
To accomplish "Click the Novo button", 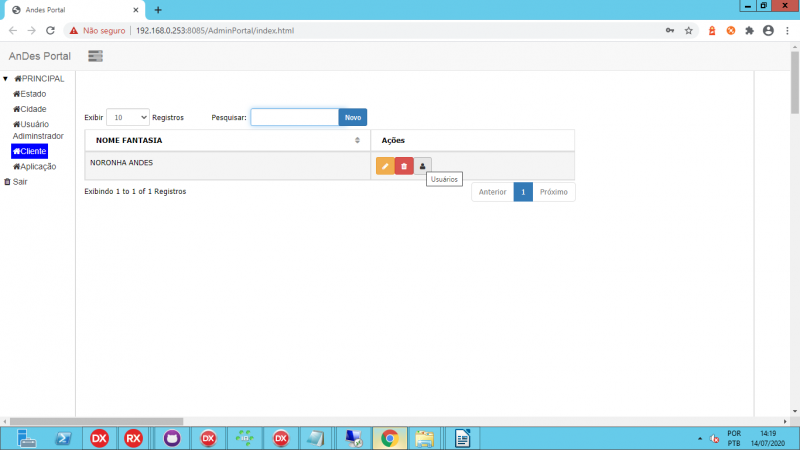I will (353, 117).
